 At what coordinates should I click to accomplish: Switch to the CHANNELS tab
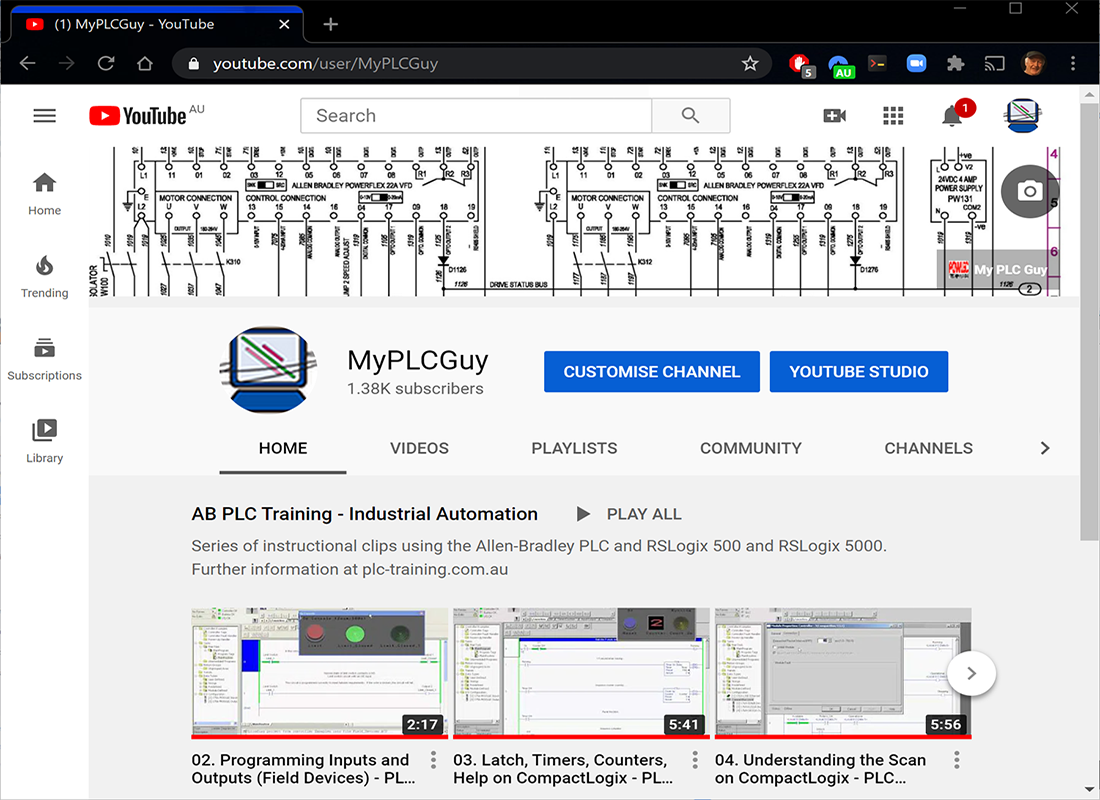tap(929, 448)
